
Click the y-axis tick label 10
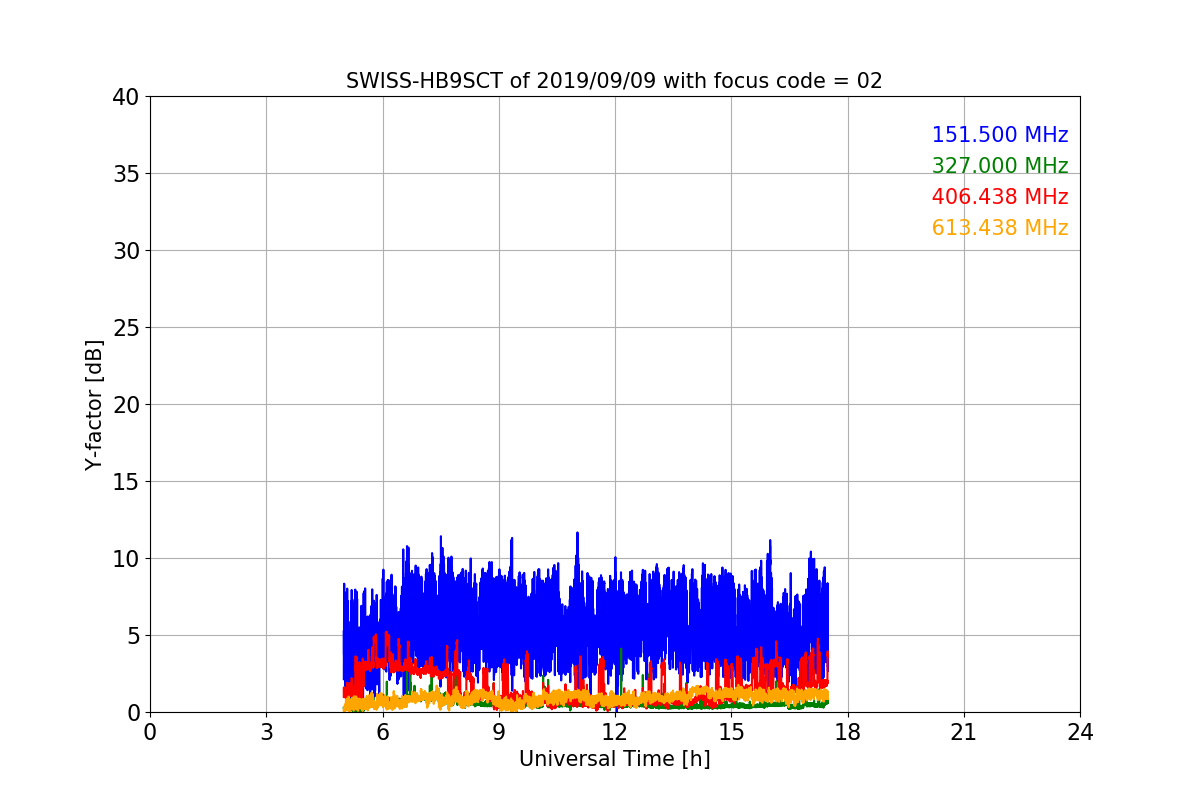tap(125, 559)
